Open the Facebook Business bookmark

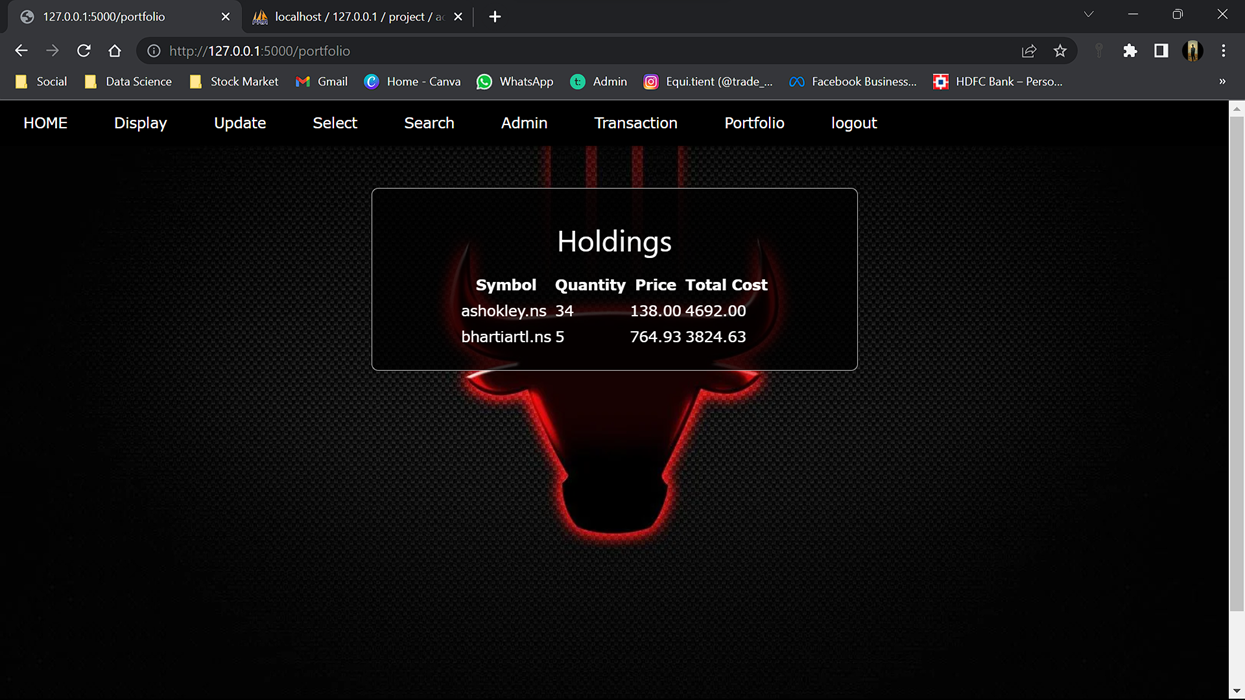click(852, 81)
